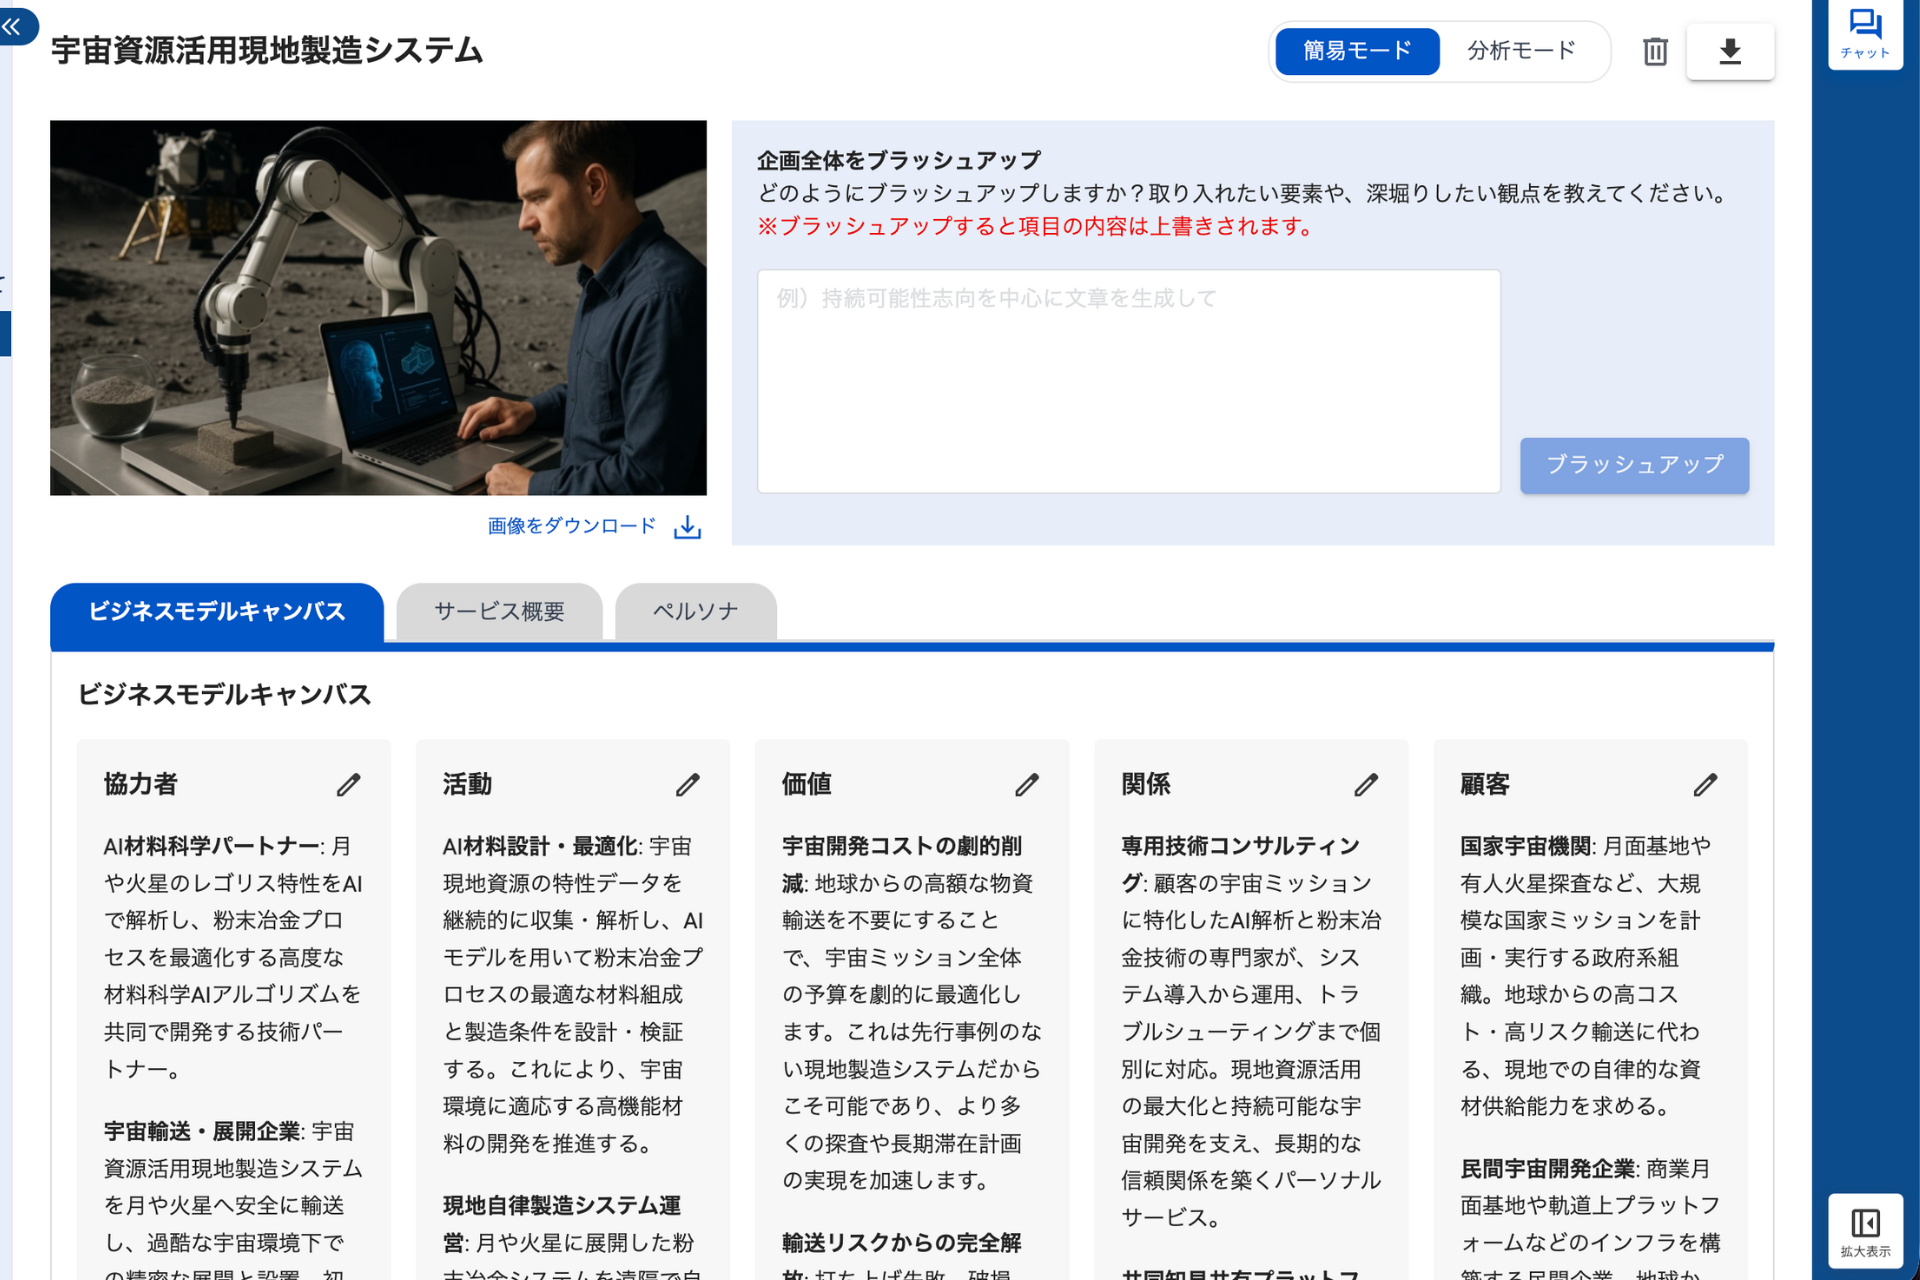Open the サービス概要 tab
The height and width of the screenshot is (1280, 1920).
499,611
